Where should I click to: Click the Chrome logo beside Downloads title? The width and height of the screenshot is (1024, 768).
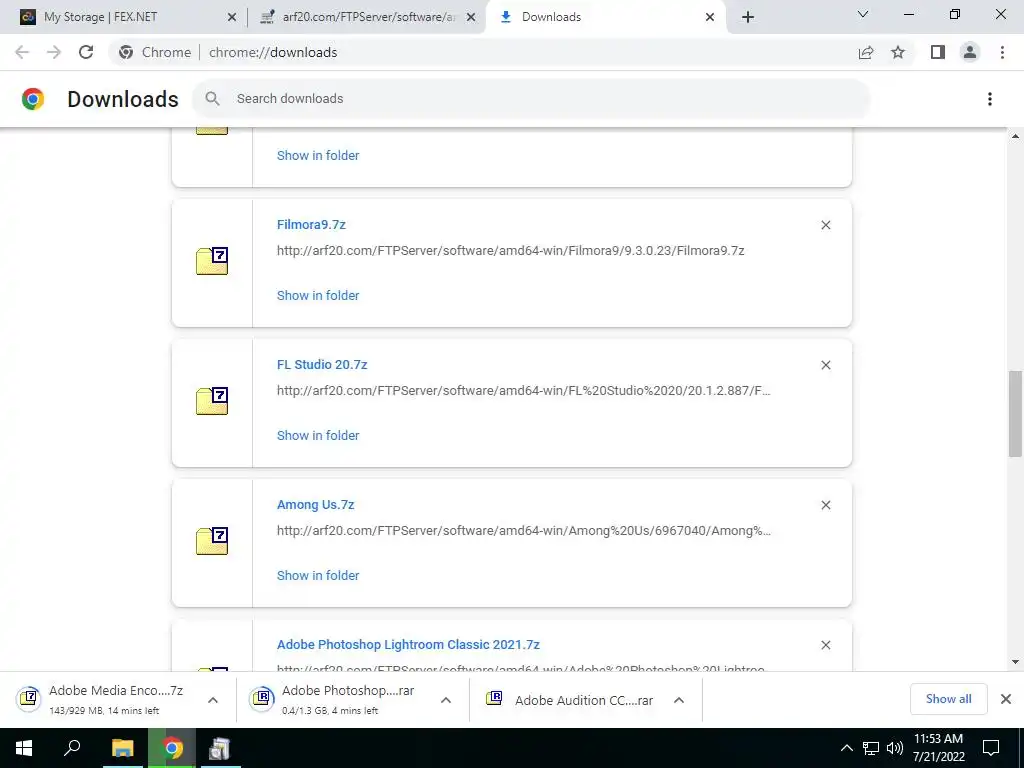tap(33, 99)
